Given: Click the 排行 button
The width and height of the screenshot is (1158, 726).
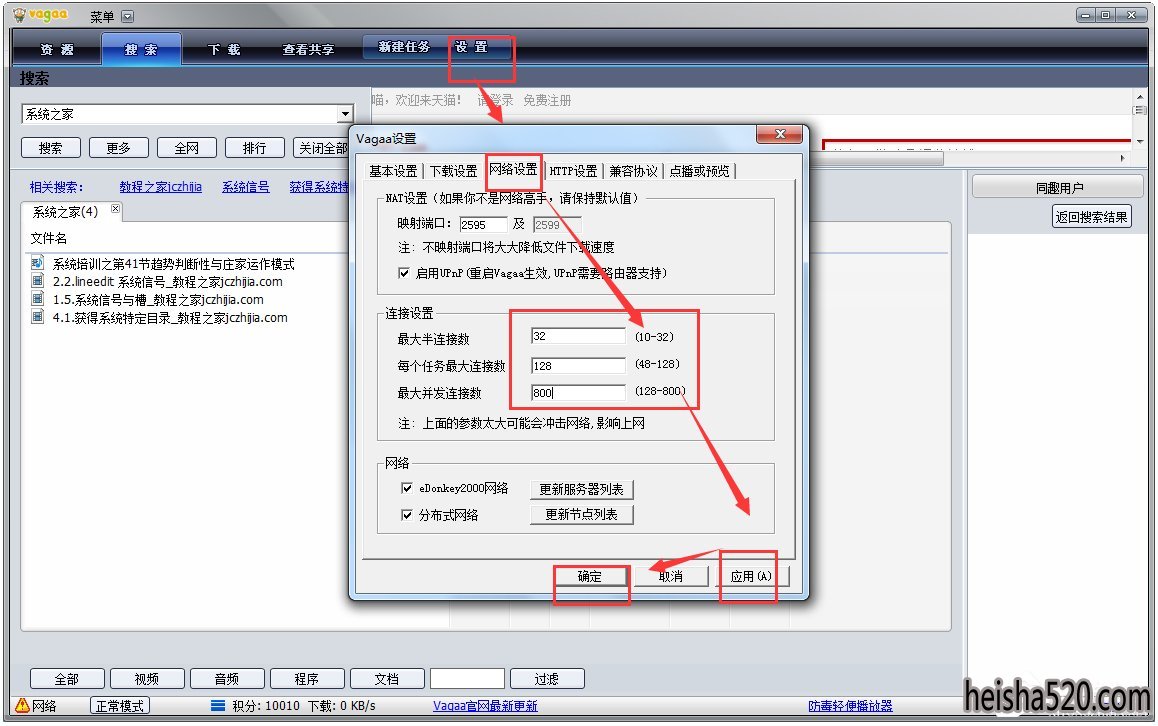Looking at the screenshot, I should [254, 148].
